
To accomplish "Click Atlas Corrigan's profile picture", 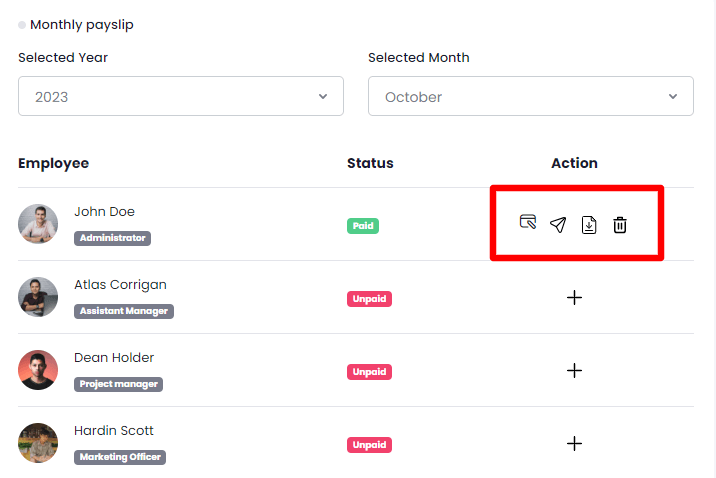I will [38, 297].
